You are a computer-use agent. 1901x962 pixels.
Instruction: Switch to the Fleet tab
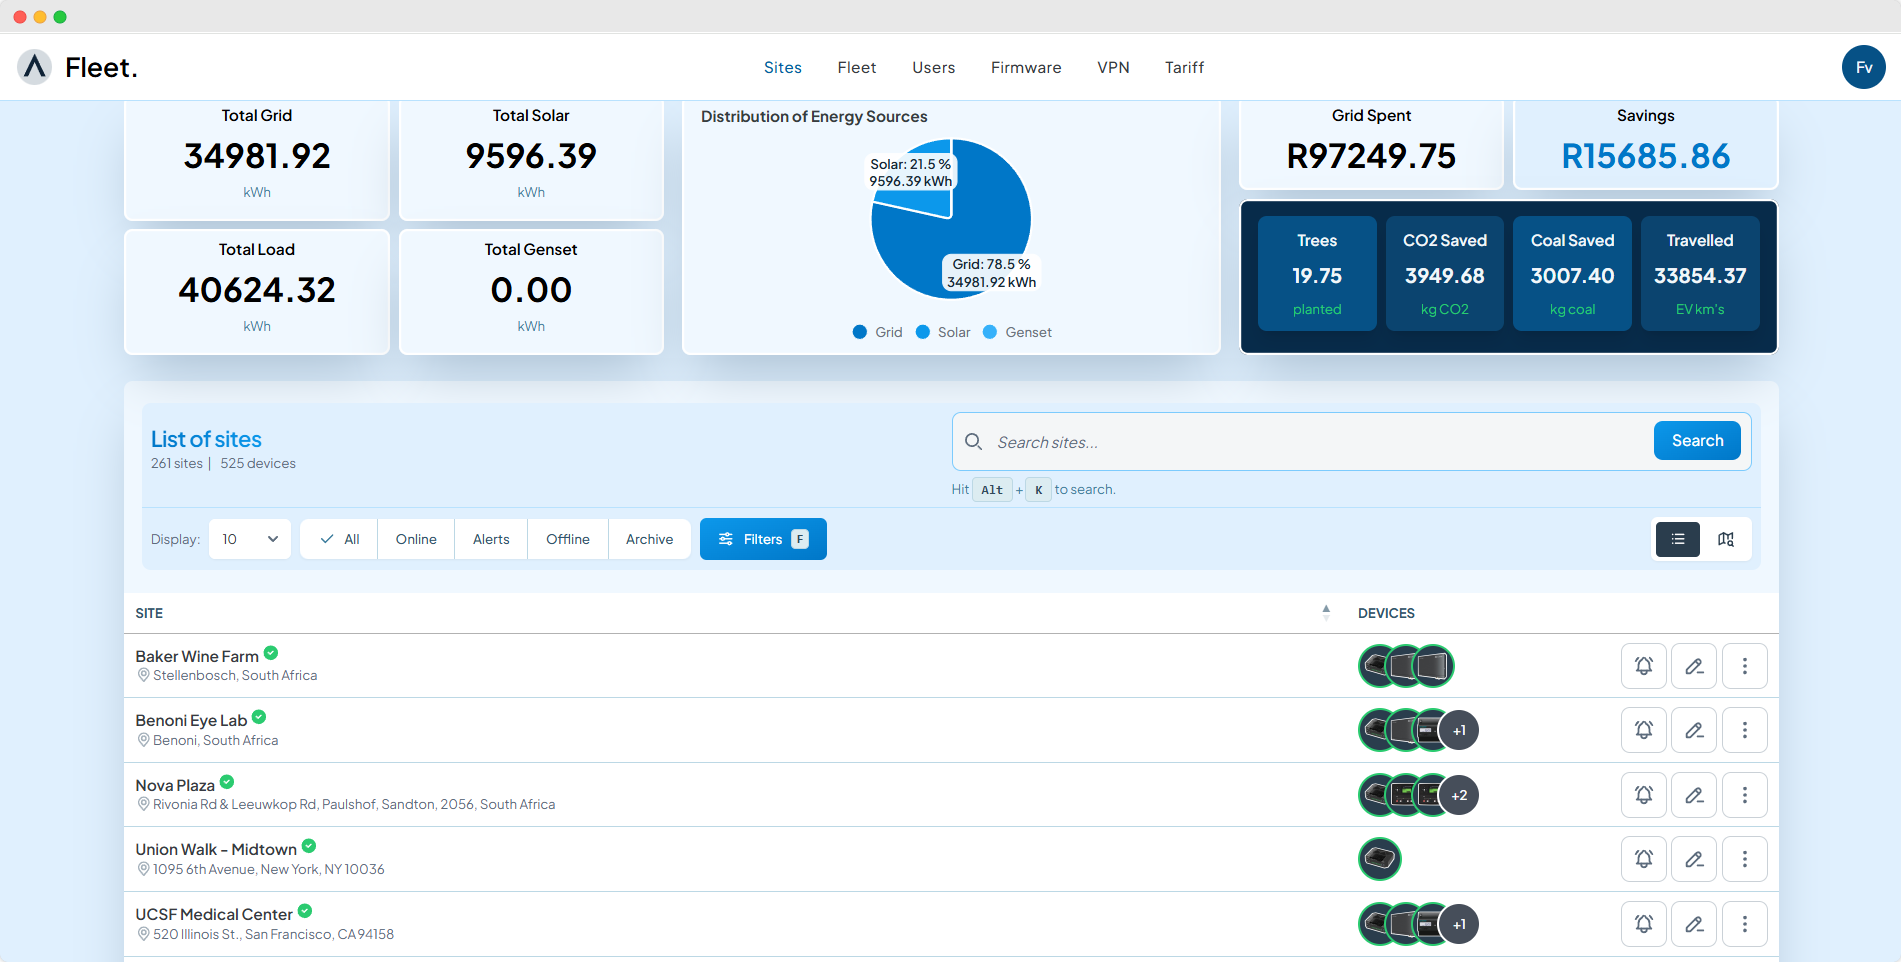tap(856, 67)
